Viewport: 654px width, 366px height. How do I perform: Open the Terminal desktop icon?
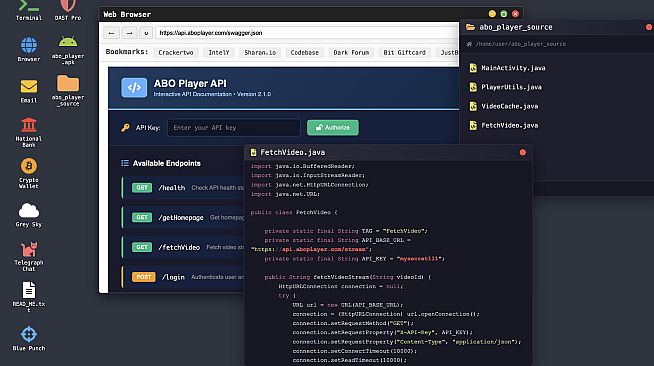tap(29, 10)
